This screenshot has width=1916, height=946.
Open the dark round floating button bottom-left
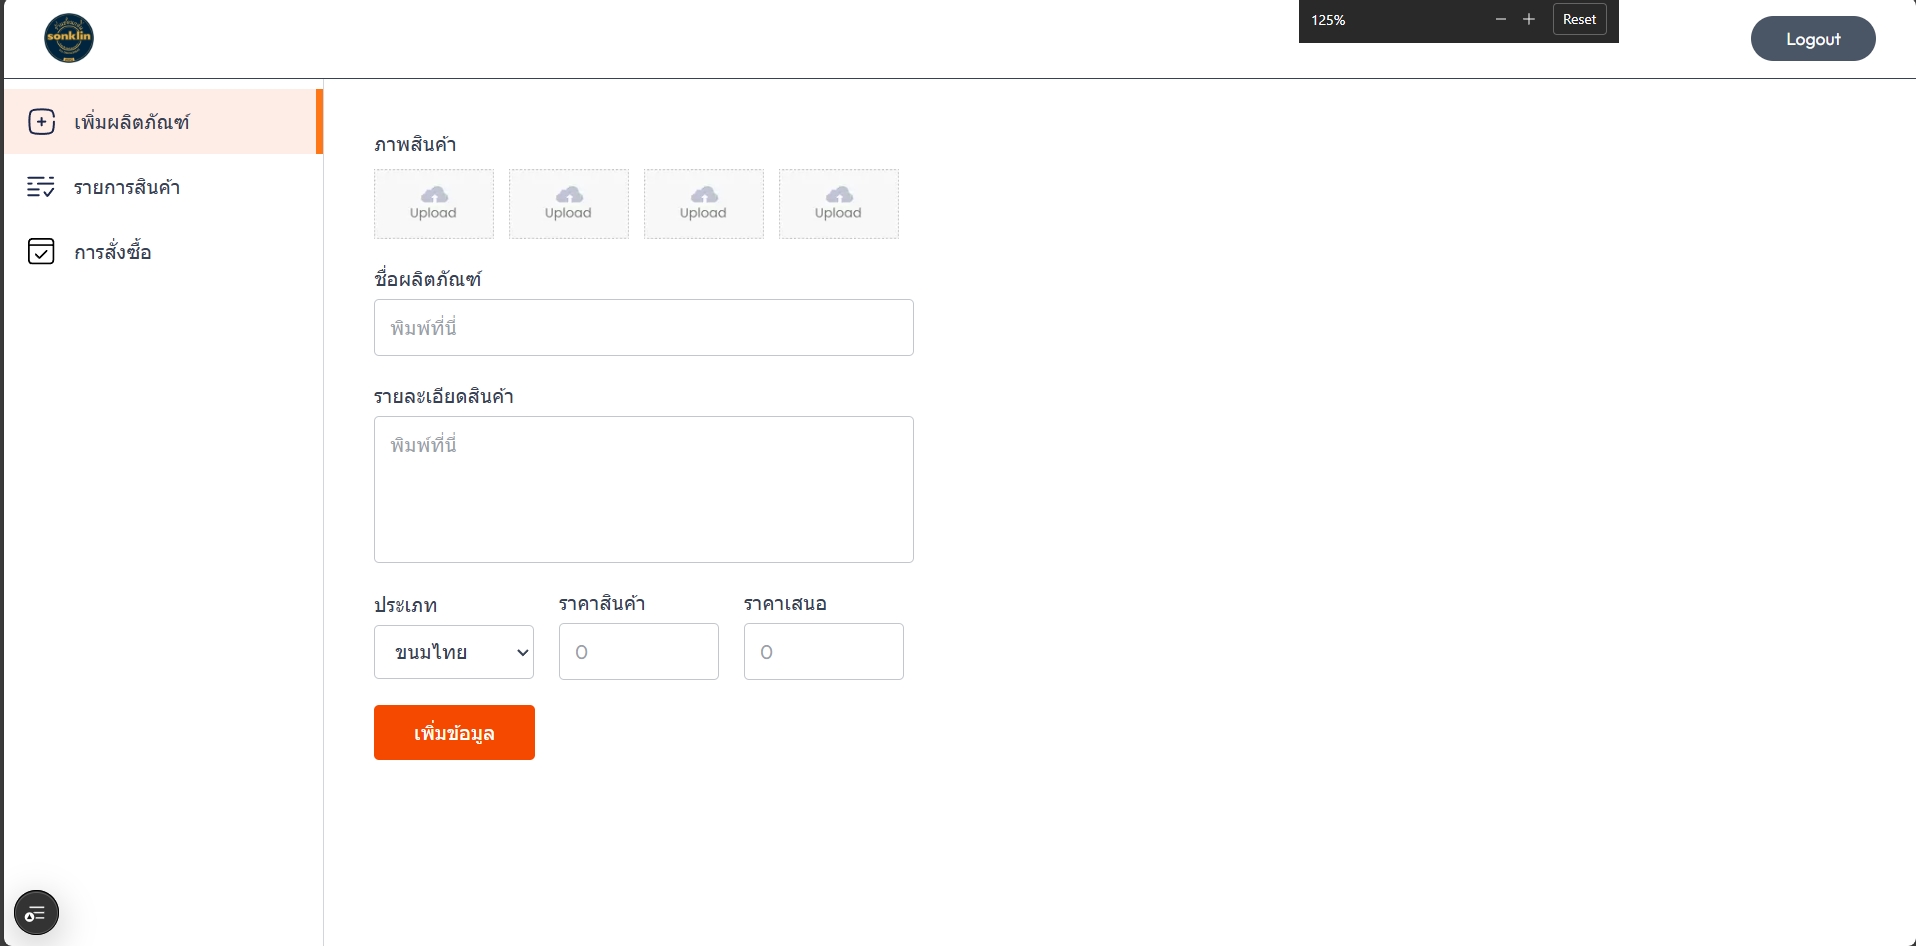[x=36, y=913]
